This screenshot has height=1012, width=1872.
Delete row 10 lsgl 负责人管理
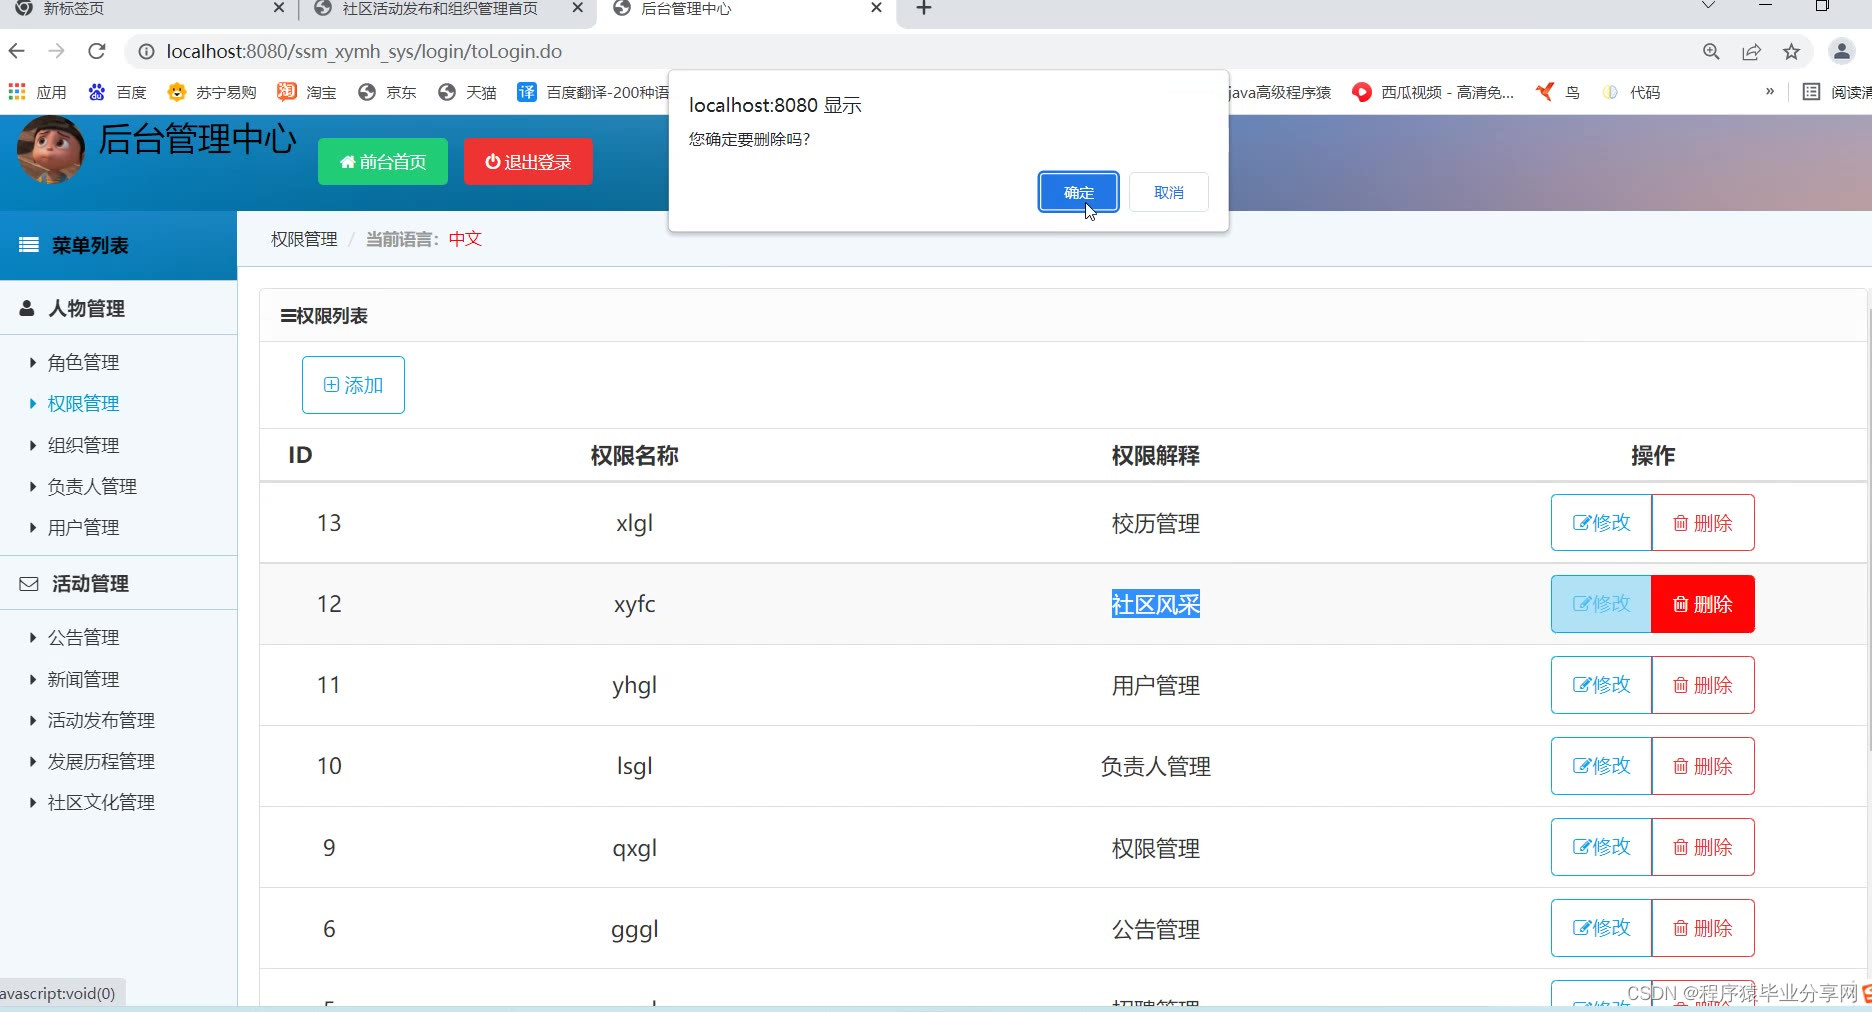click(x=1703, y=766)
